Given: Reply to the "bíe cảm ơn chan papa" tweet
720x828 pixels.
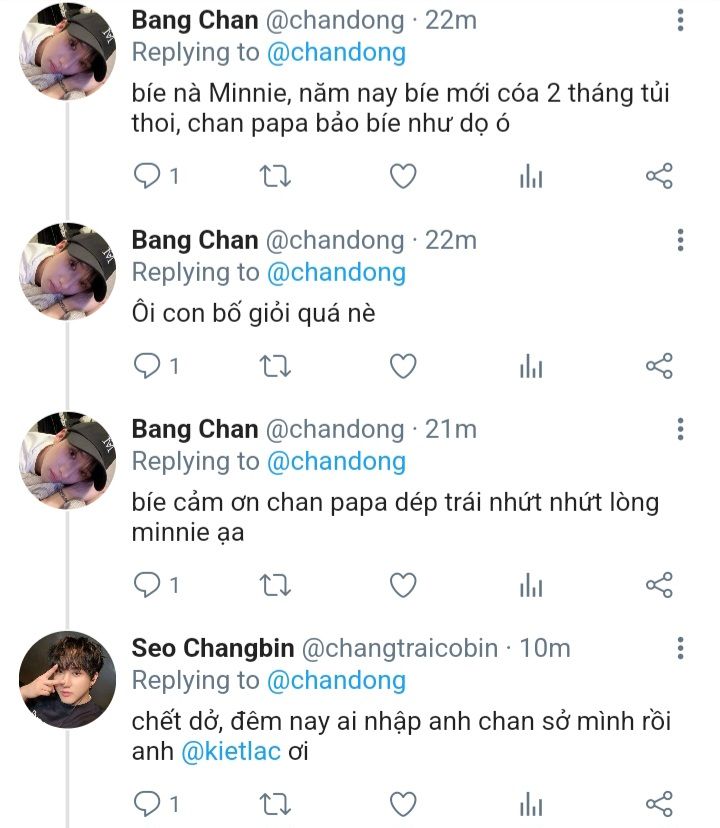Looking at the screenshot, I should pos(148,585).
